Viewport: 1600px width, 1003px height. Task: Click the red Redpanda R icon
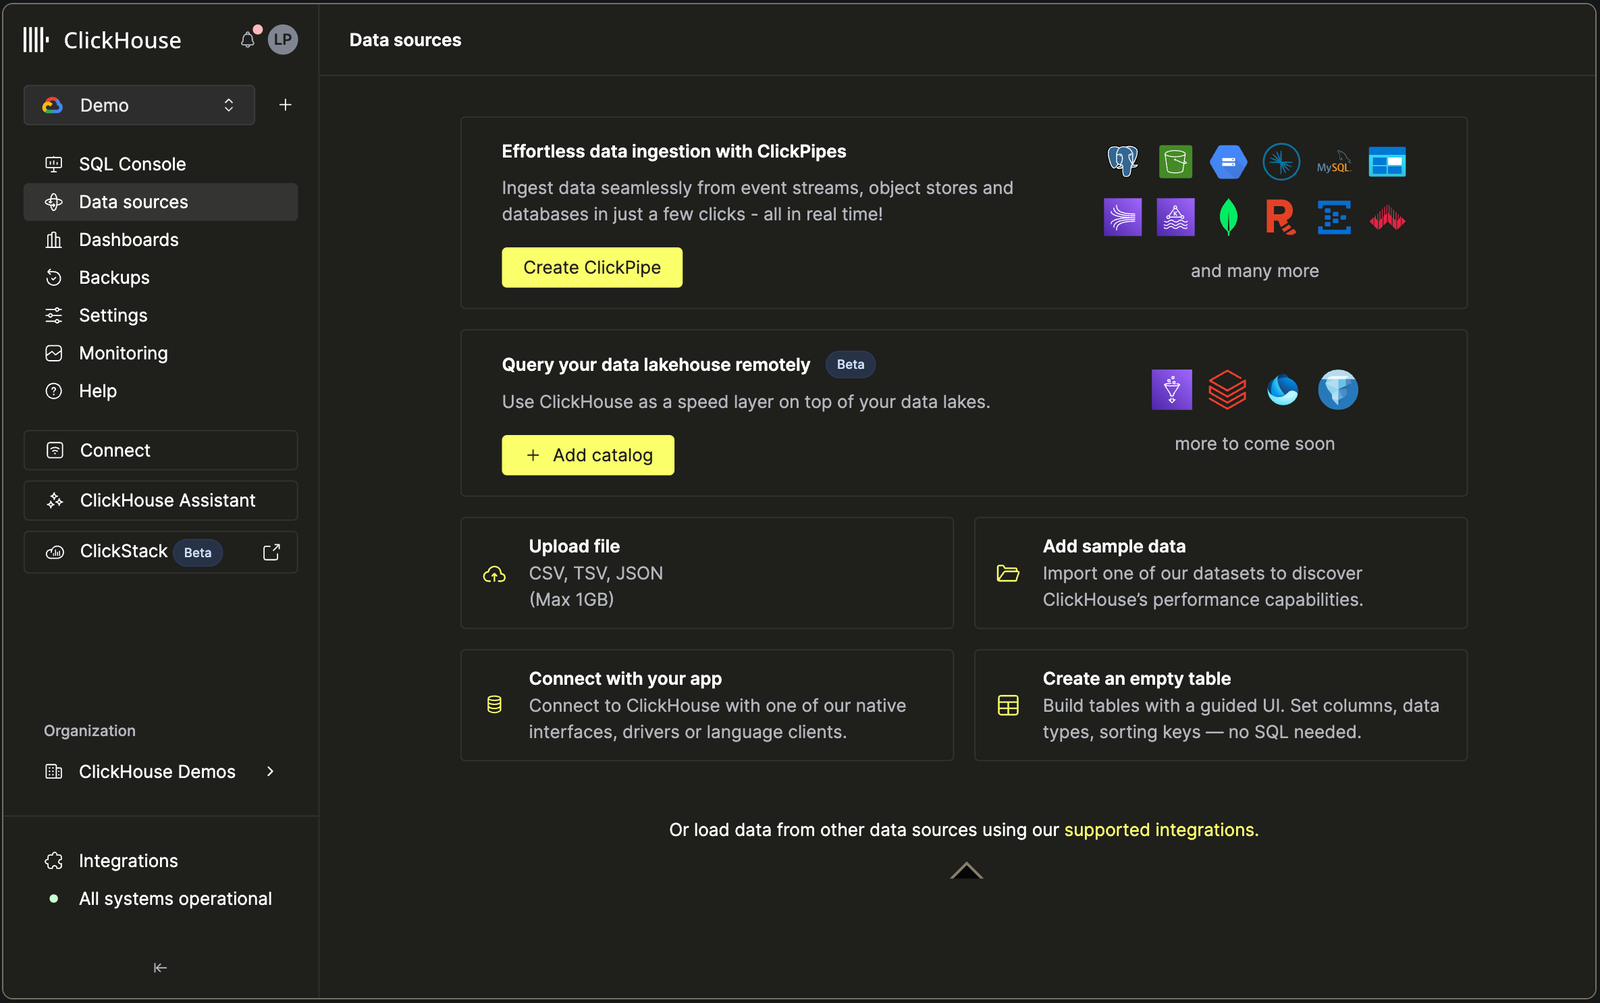pyautogui.click(x=1281, y=217)
